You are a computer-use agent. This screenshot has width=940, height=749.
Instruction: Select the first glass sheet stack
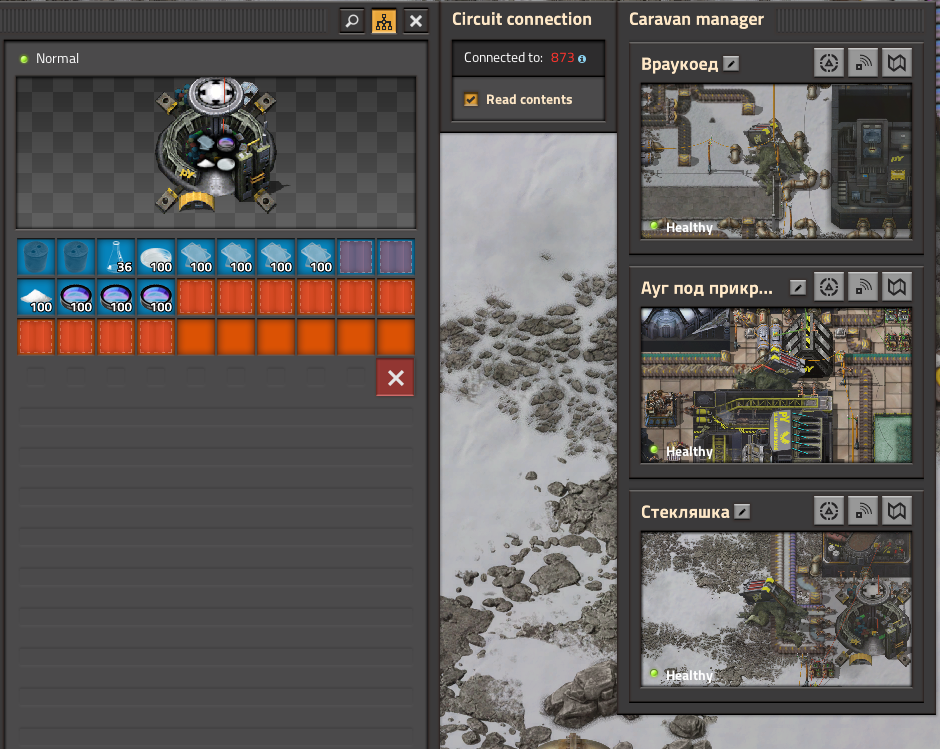click(196, 257)
